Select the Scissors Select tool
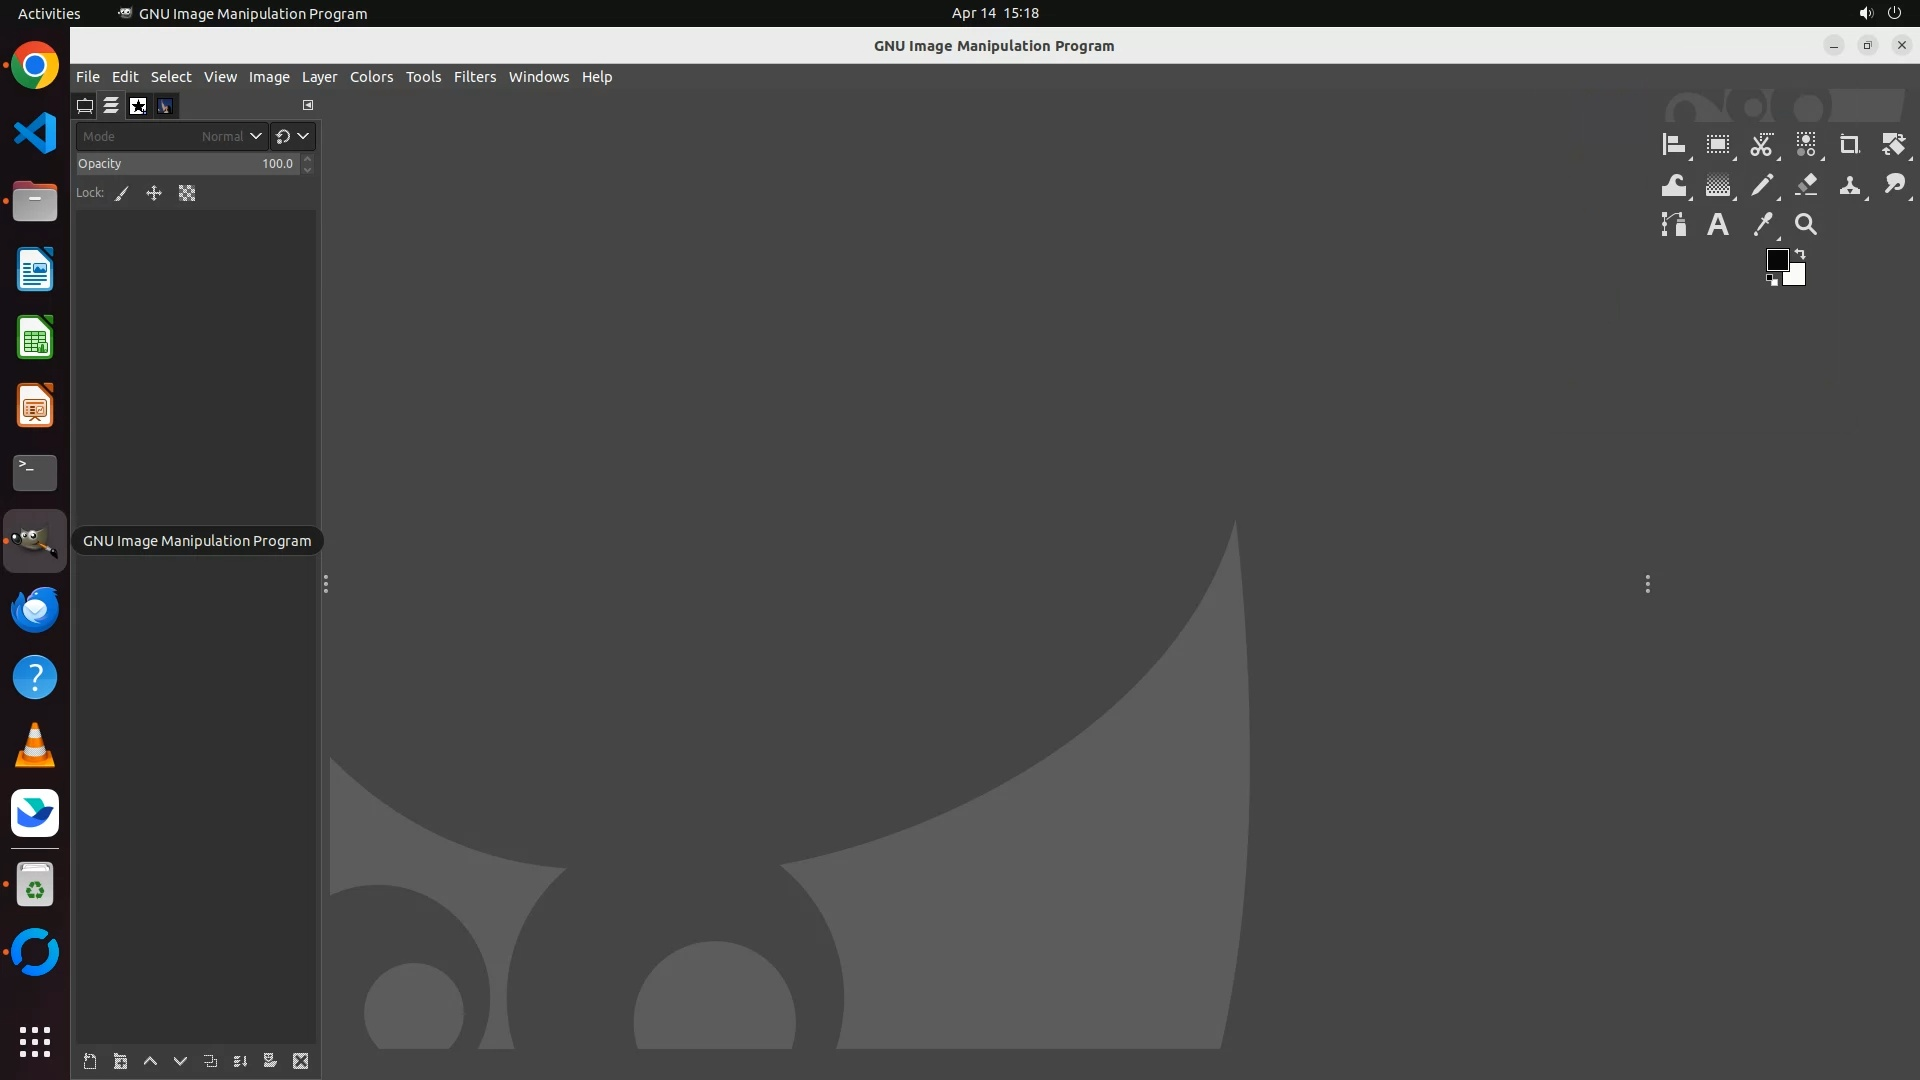 coord(1761,145)
